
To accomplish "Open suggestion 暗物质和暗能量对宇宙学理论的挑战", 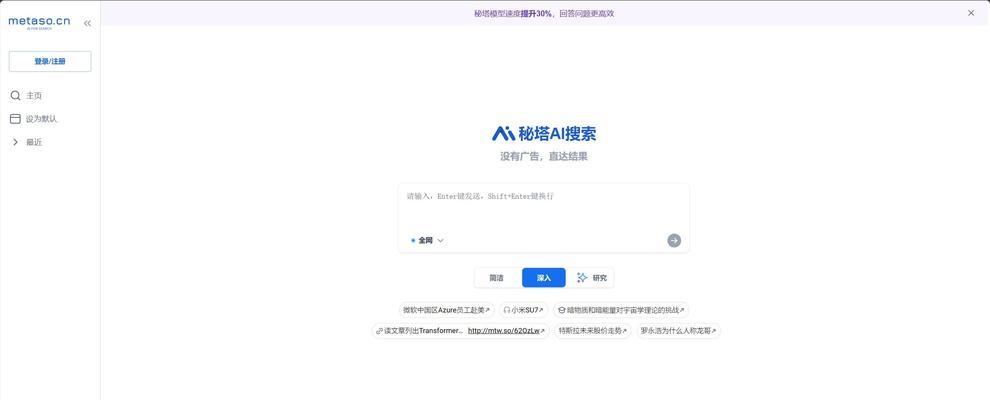I will 621,310.
